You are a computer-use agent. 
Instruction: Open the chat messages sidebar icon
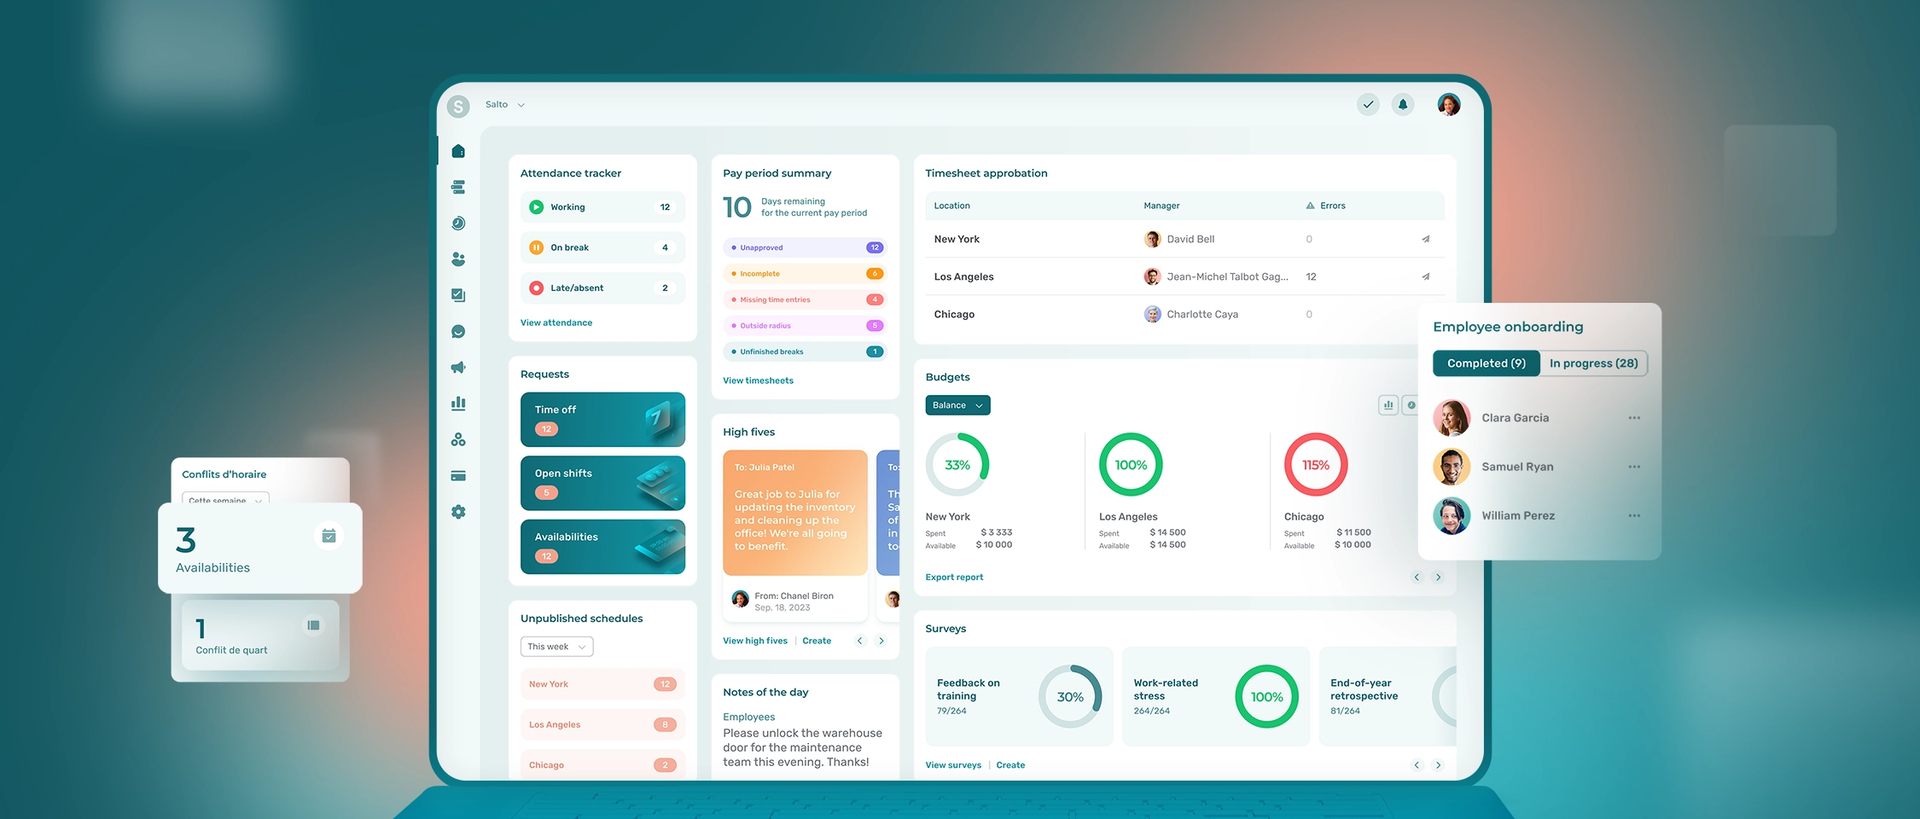[458, 331]
